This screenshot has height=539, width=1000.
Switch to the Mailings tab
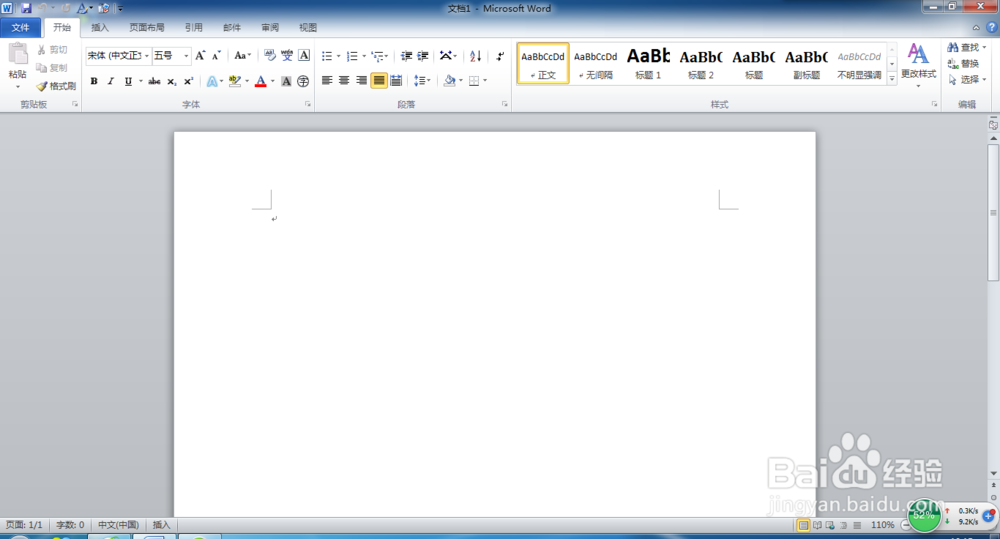(232, 27)
